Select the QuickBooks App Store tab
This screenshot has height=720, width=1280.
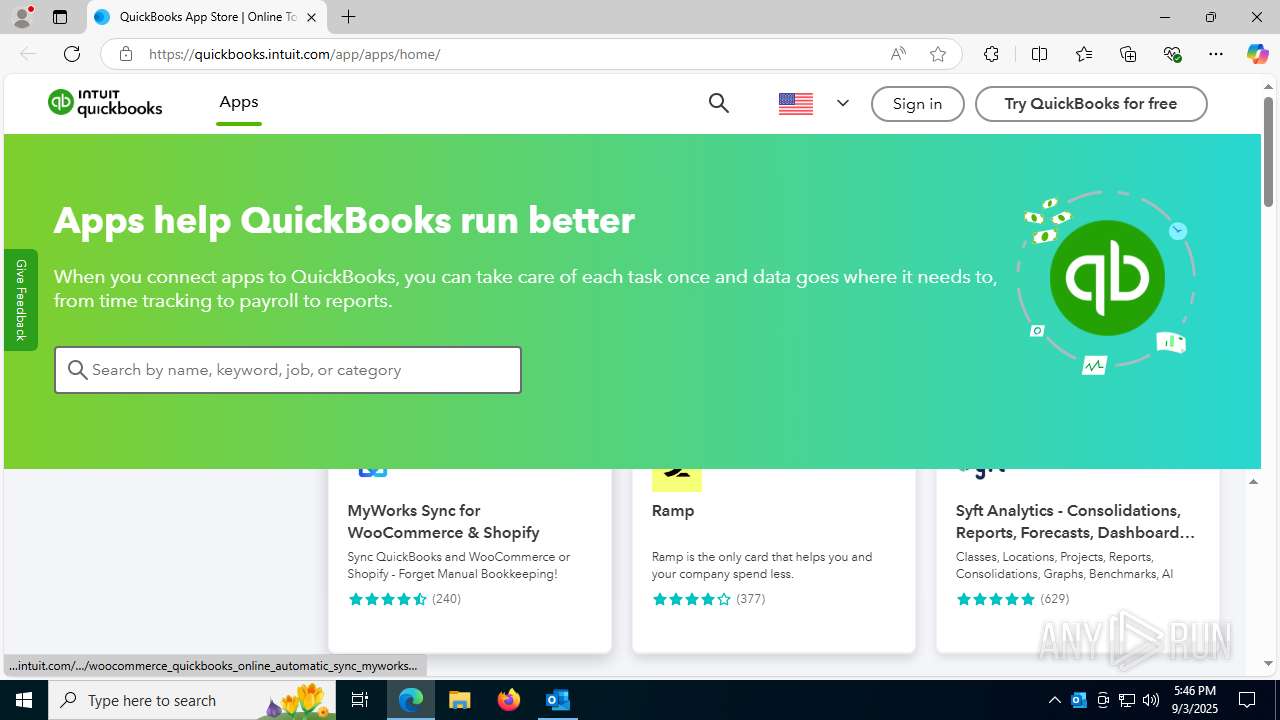pos(207,17)
